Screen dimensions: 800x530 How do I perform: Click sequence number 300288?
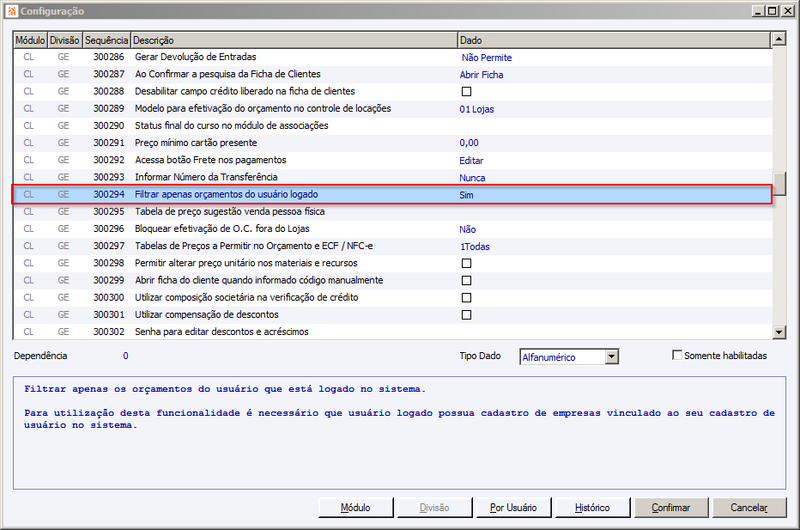(x=109, y=91)
